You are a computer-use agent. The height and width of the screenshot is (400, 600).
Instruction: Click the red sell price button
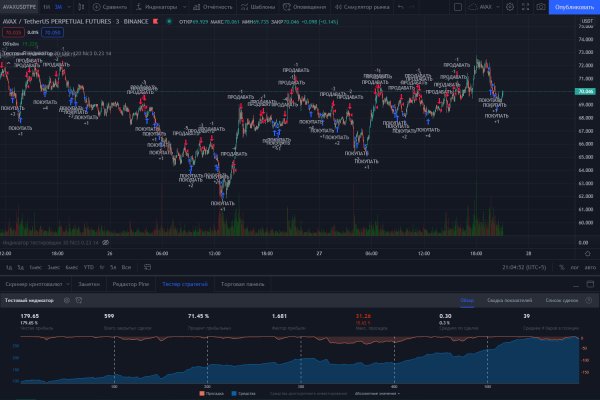pos(13,32)
